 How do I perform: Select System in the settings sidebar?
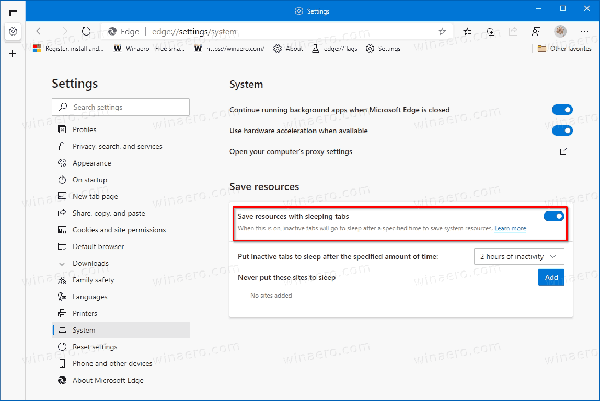121,330
